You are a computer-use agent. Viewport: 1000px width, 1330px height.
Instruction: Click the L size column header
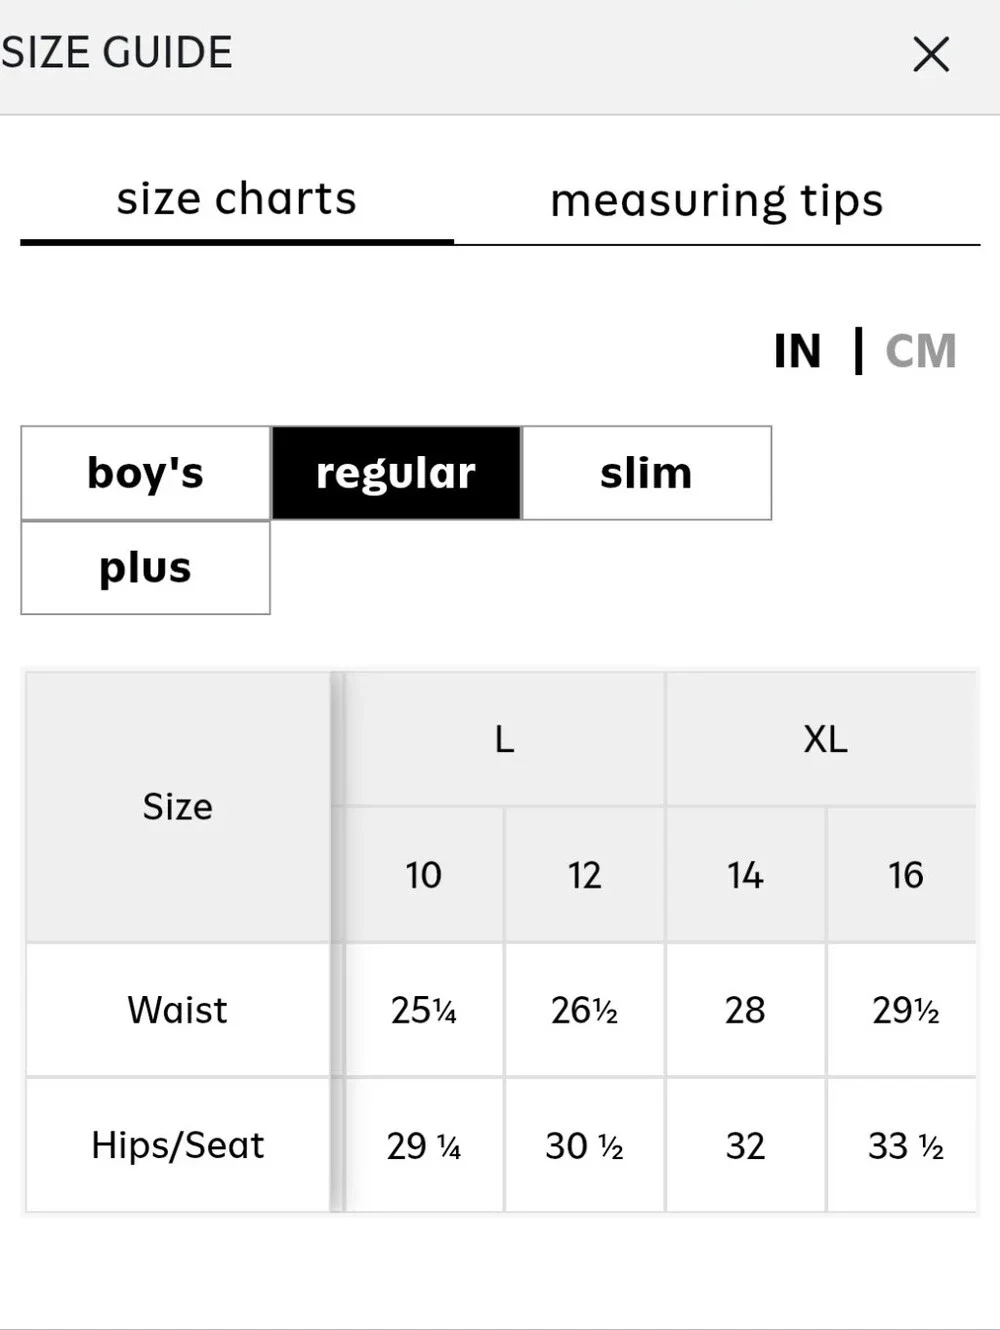pos(504,739)
